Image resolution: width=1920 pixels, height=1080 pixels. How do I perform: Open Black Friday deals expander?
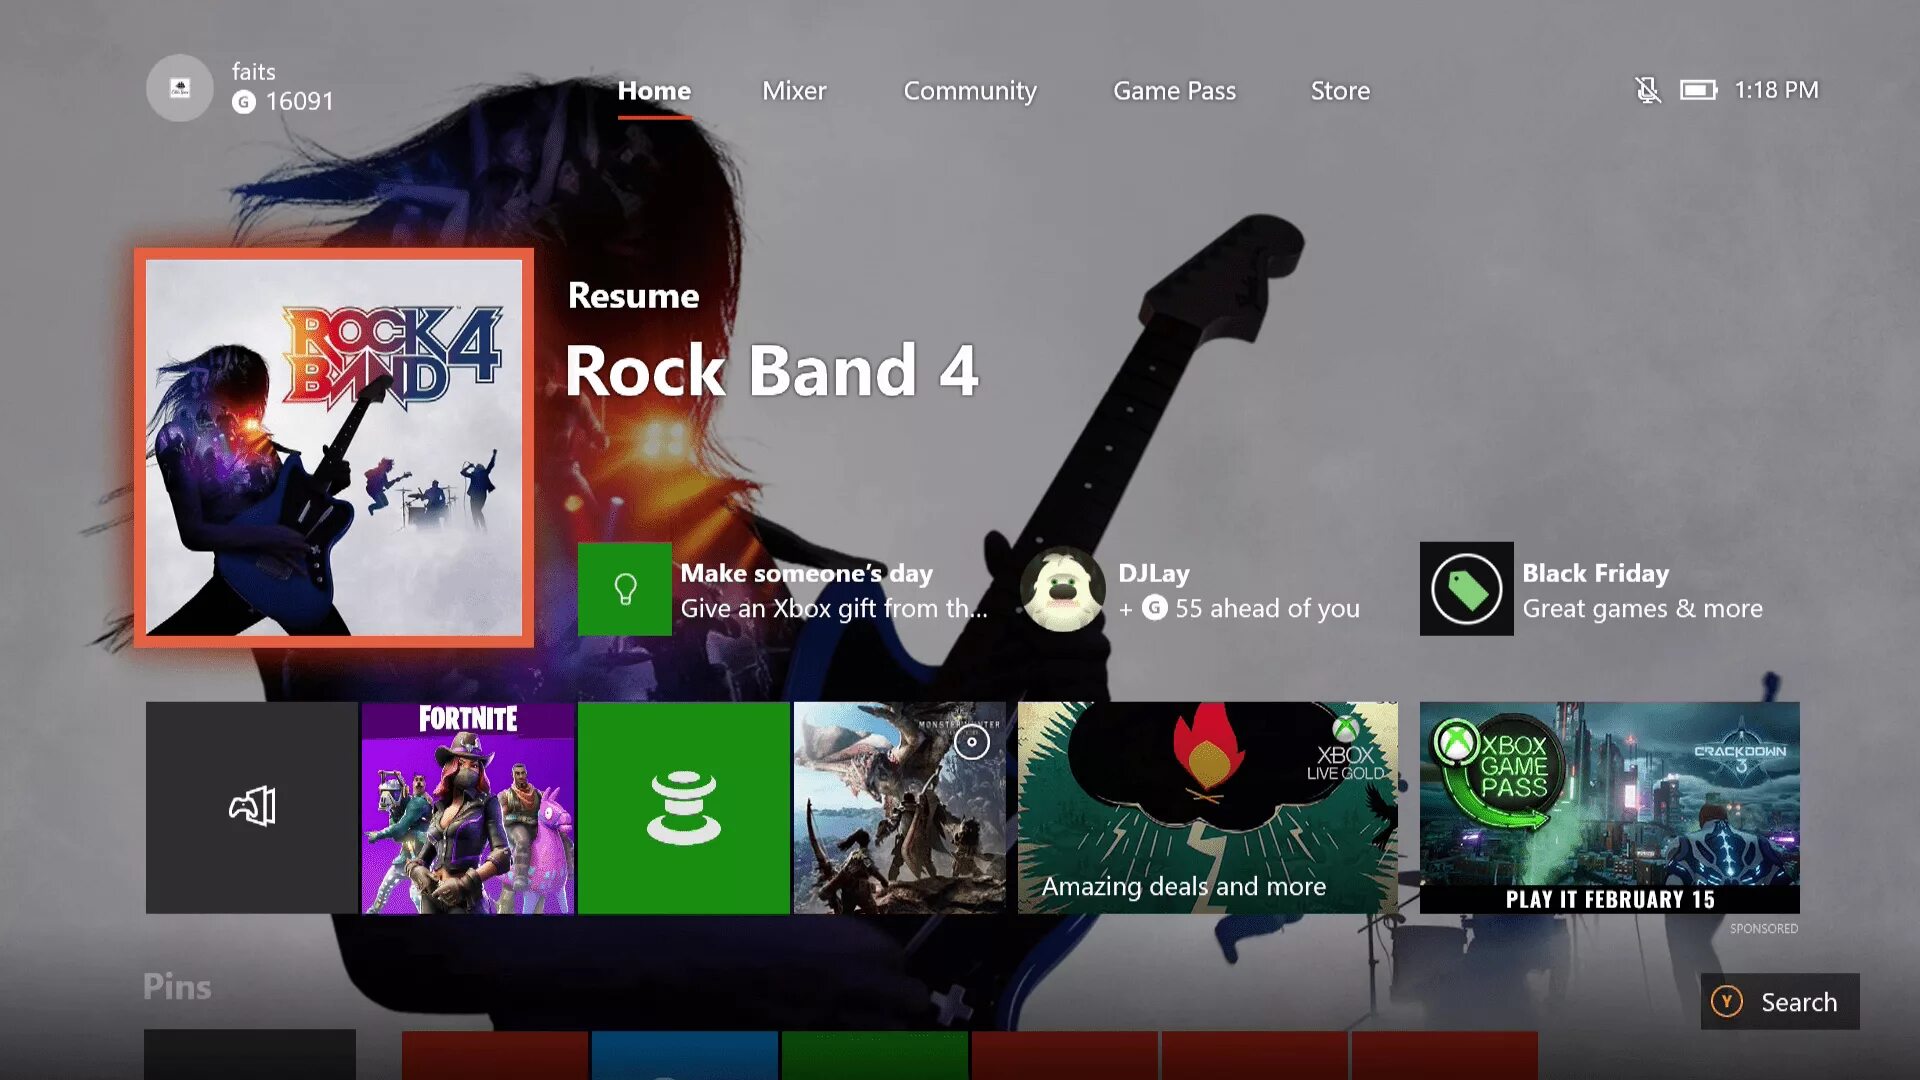(1596, 589)
